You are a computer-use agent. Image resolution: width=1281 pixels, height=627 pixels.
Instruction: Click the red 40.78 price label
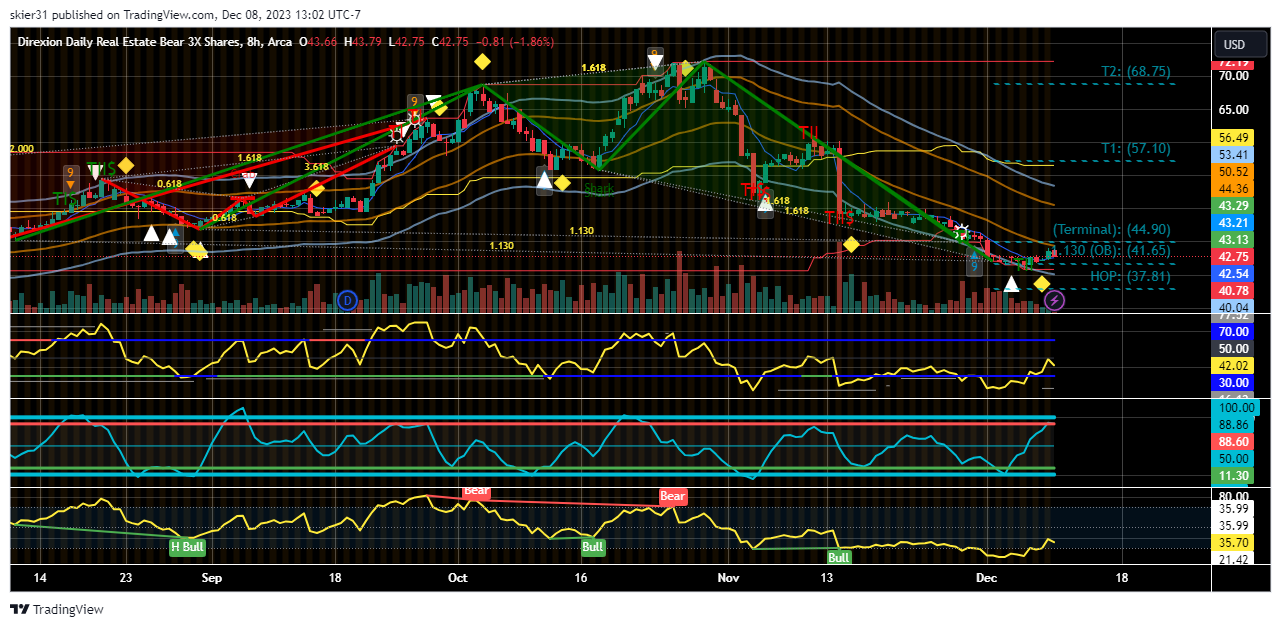point(1234,291)
